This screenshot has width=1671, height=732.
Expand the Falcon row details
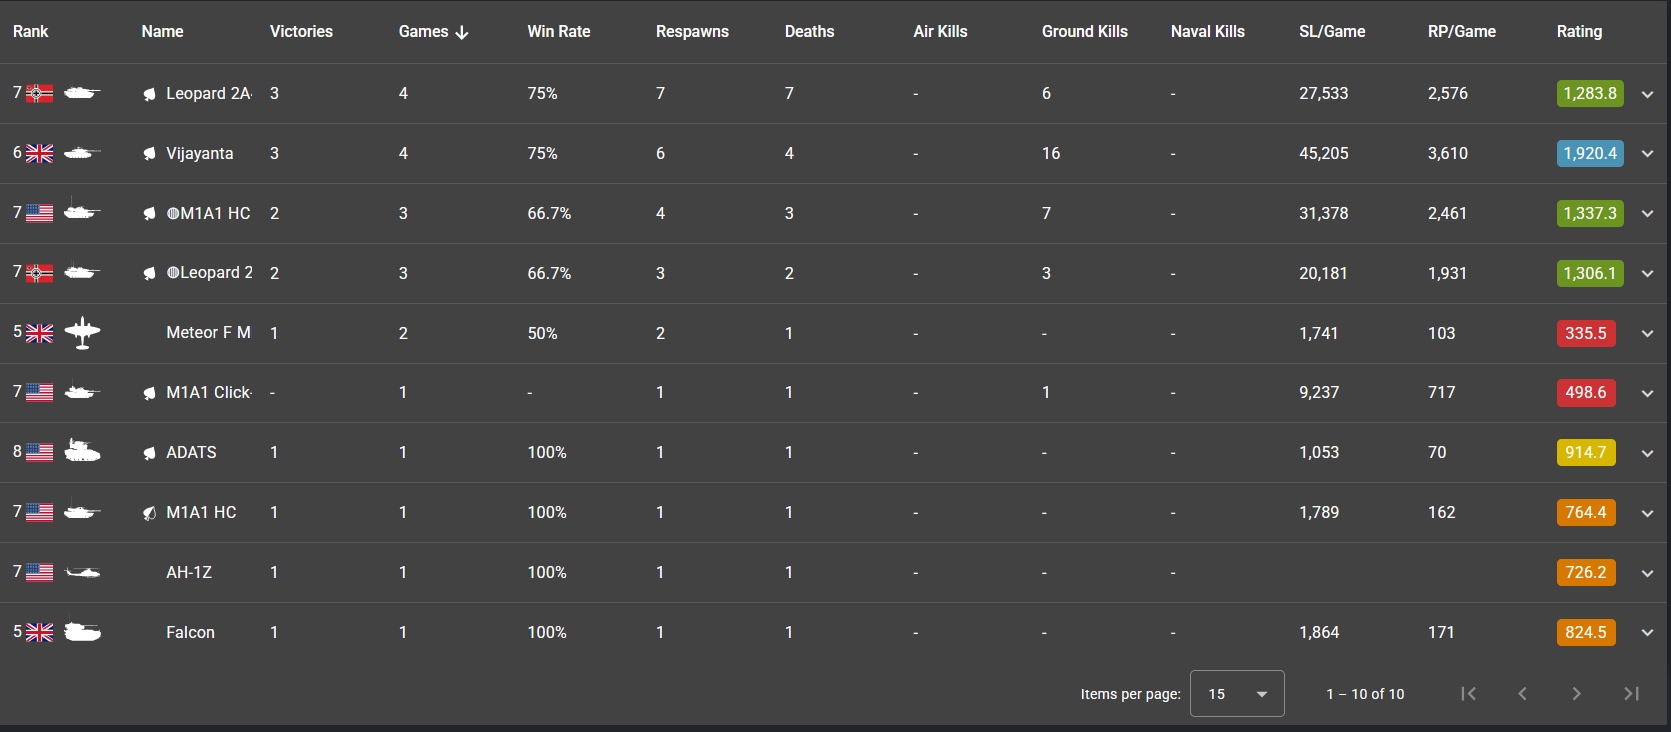click(x=1647, y=633)
